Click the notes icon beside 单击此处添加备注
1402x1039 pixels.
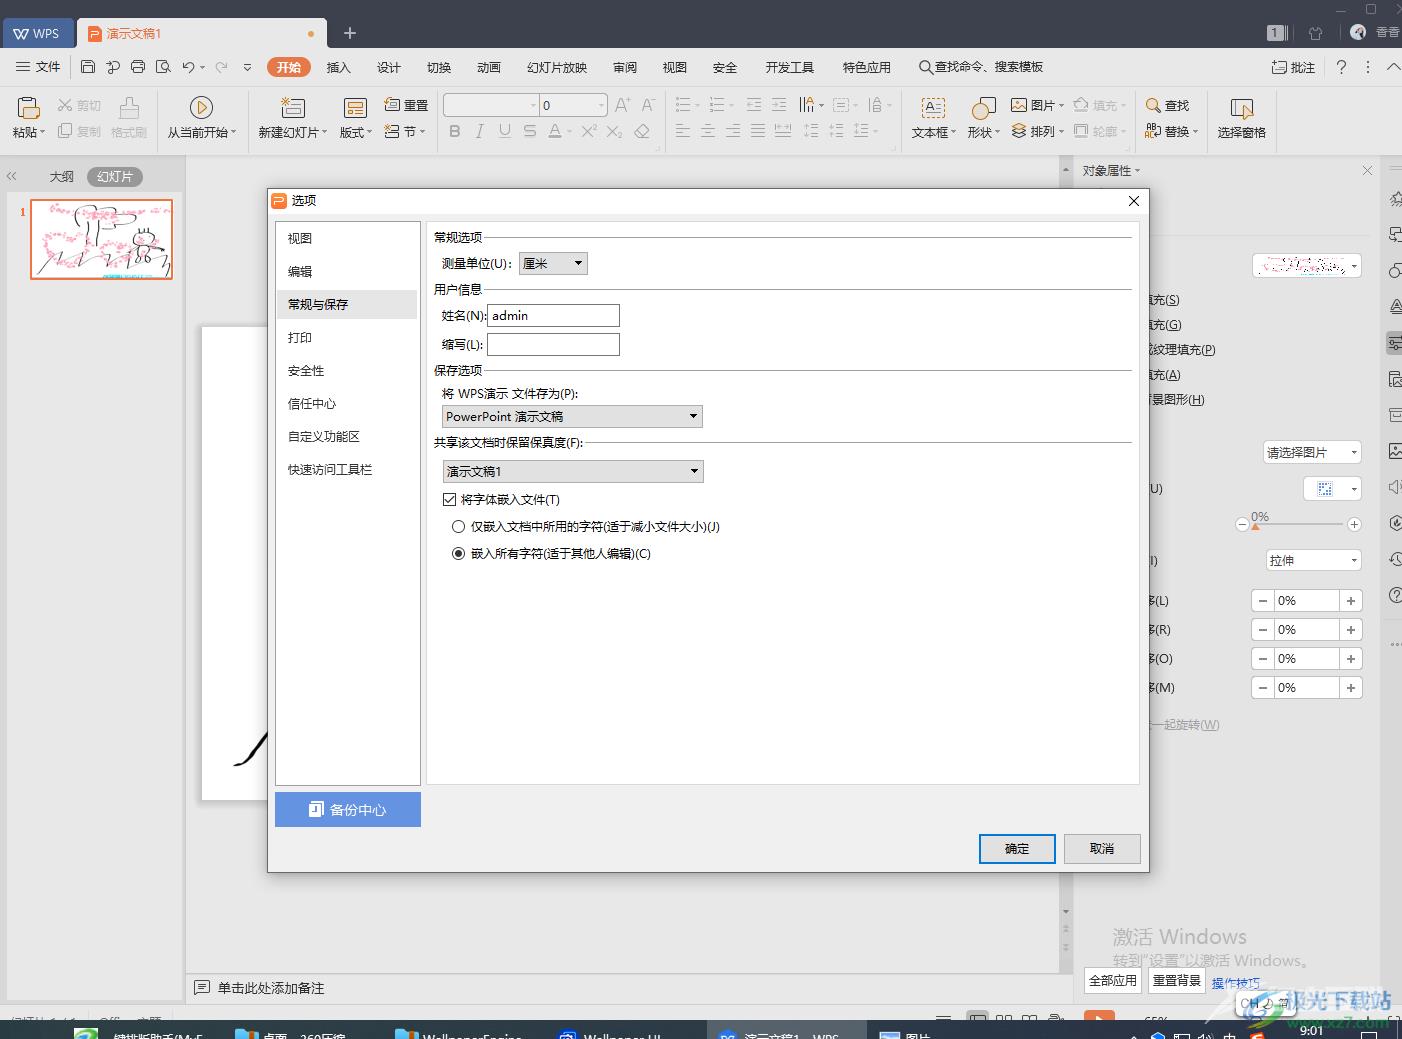[x=202, y=987]
